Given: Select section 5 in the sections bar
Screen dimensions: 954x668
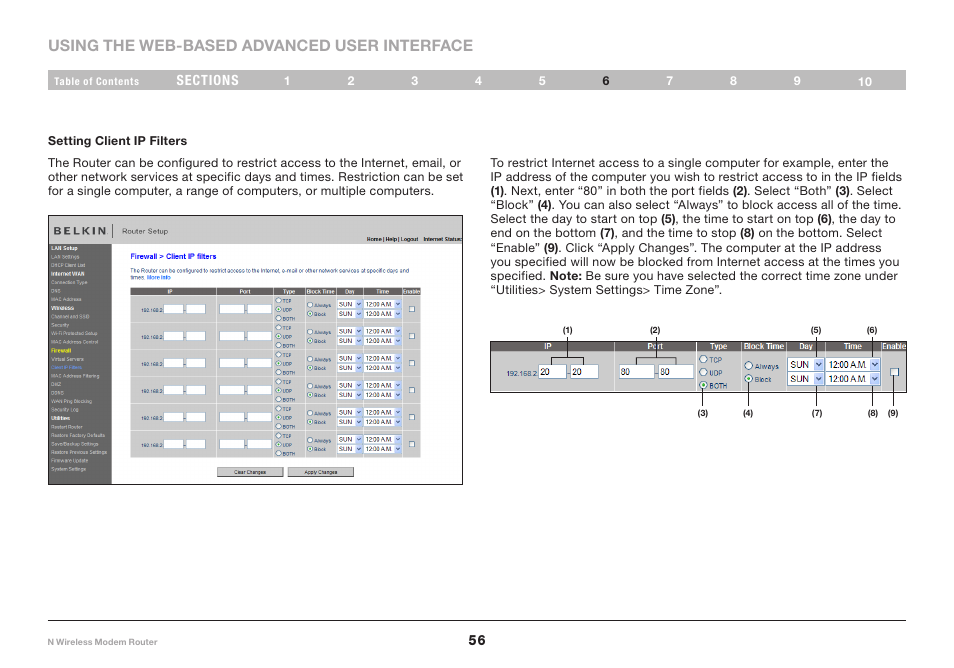Looking at the screenshot, I should (542, 81).
